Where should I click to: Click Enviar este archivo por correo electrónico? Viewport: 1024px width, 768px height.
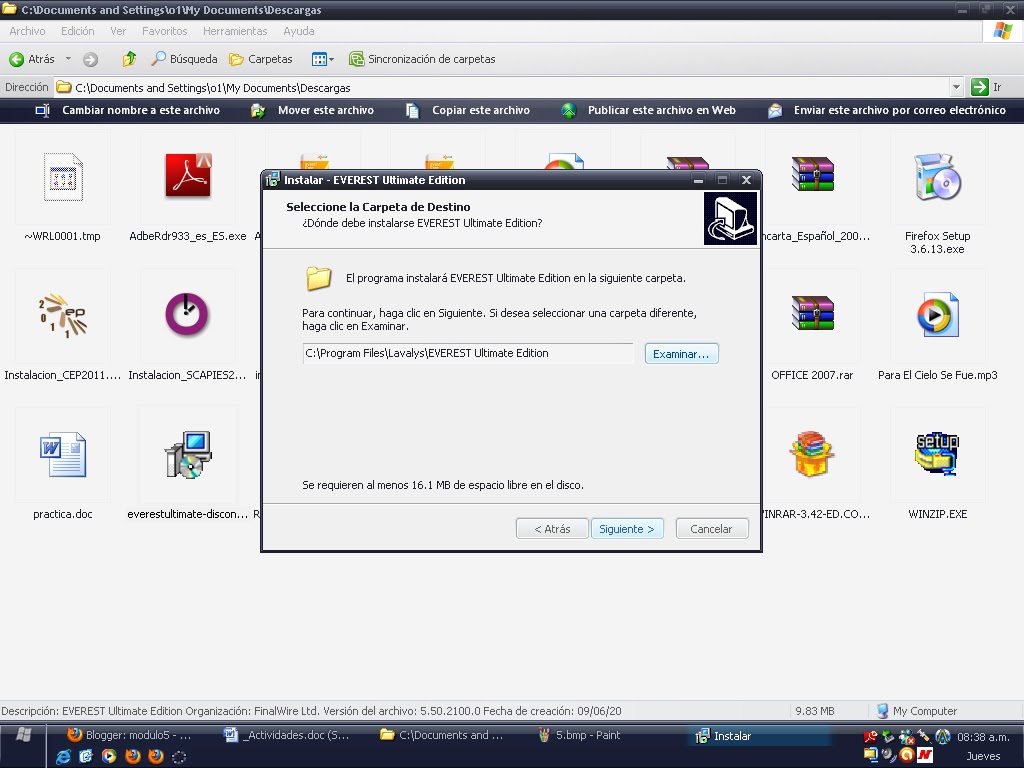(x=887, y=110)
